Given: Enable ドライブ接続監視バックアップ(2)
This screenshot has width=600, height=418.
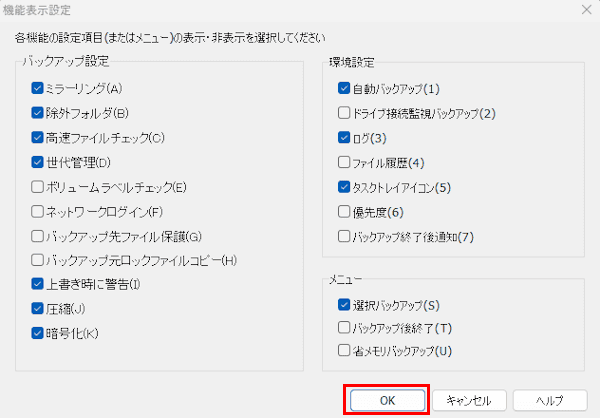Looking at the screenshot, I should [x=344, y=113].
